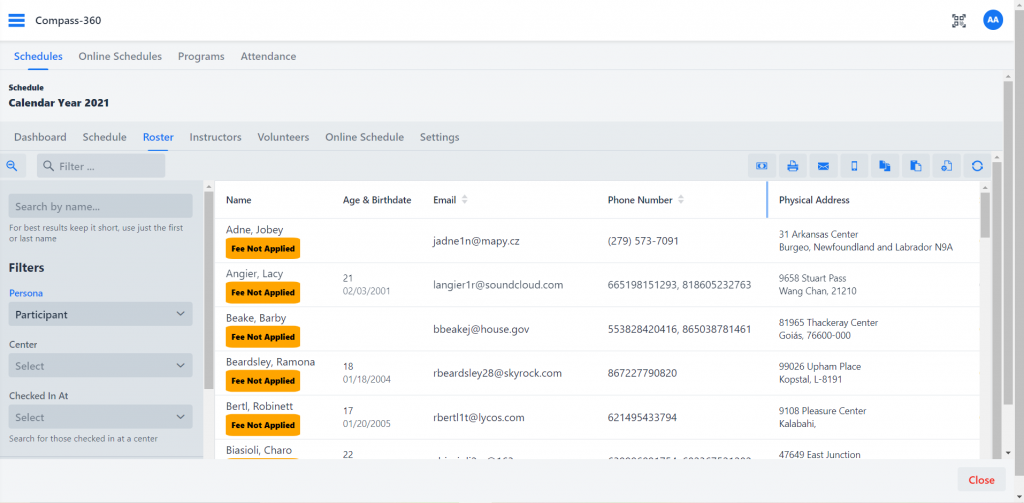Click Beardsley, Ramona's Fee Not Applied badge
This screenshot has width=1024, height=503.
(263, 381)
